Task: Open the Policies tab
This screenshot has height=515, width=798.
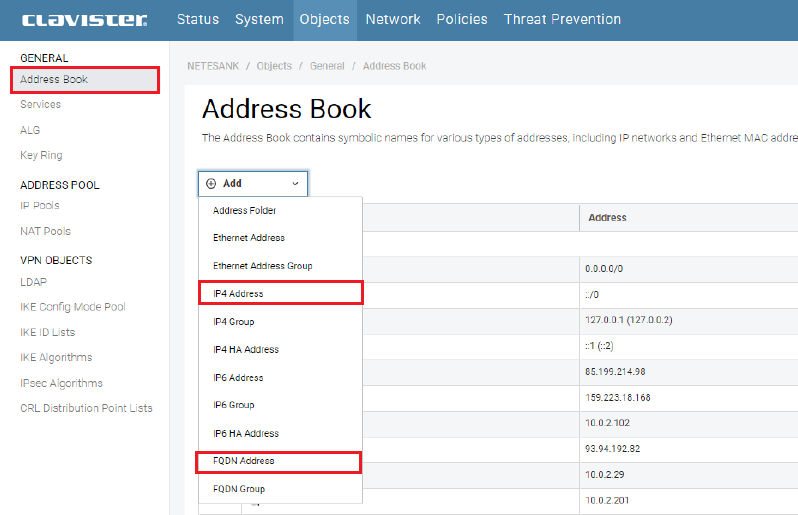Action: tap(462, 20)
